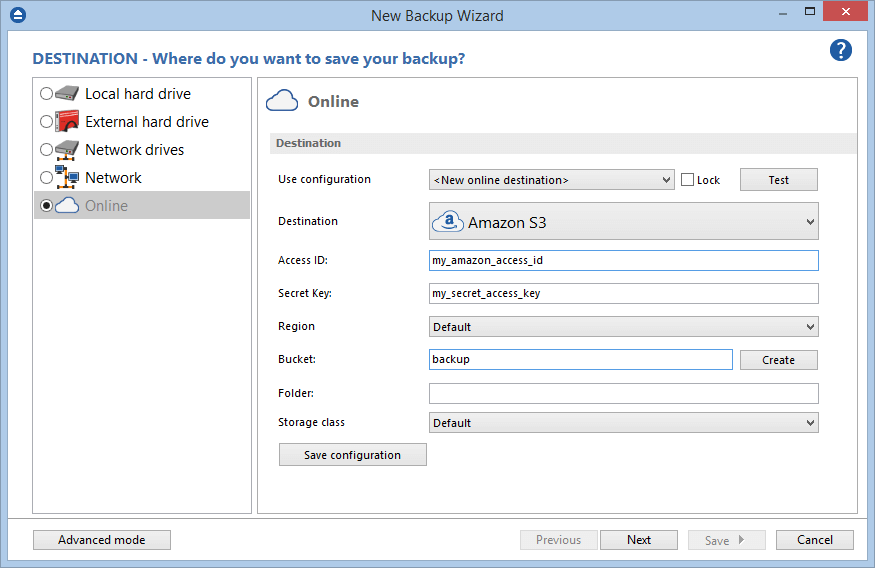Click the Storage class label
Viewport: 875px width, 568px height.
pyautogui.click(x=311, y=422)
